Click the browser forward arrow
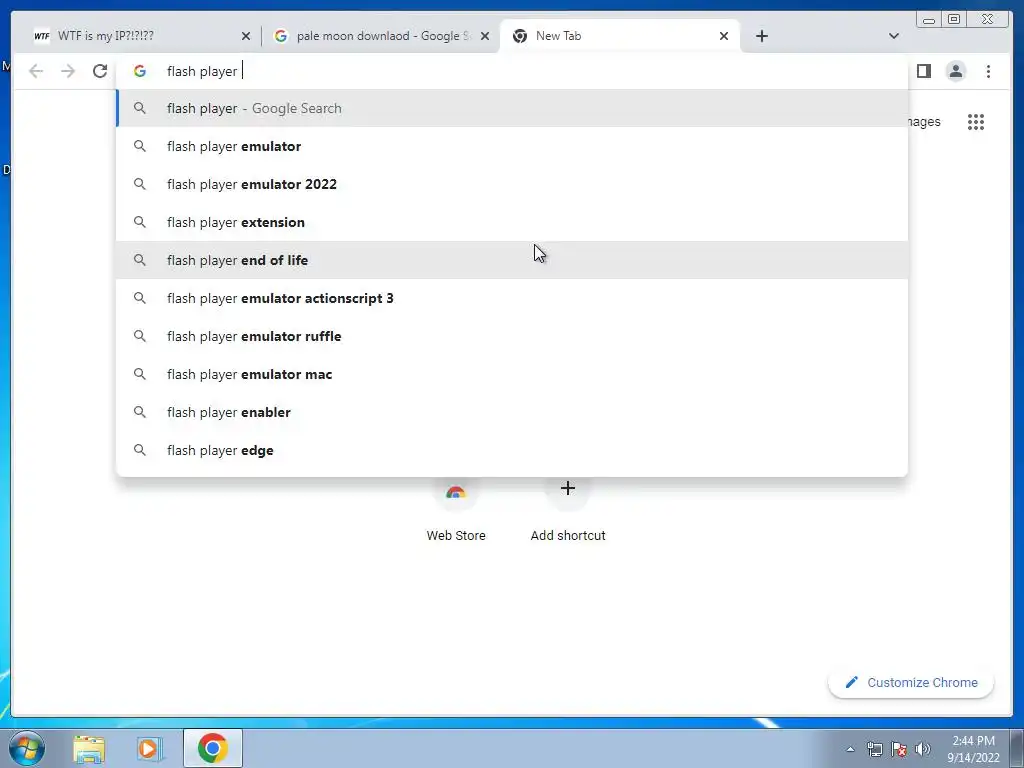 (x=68, y=71)
